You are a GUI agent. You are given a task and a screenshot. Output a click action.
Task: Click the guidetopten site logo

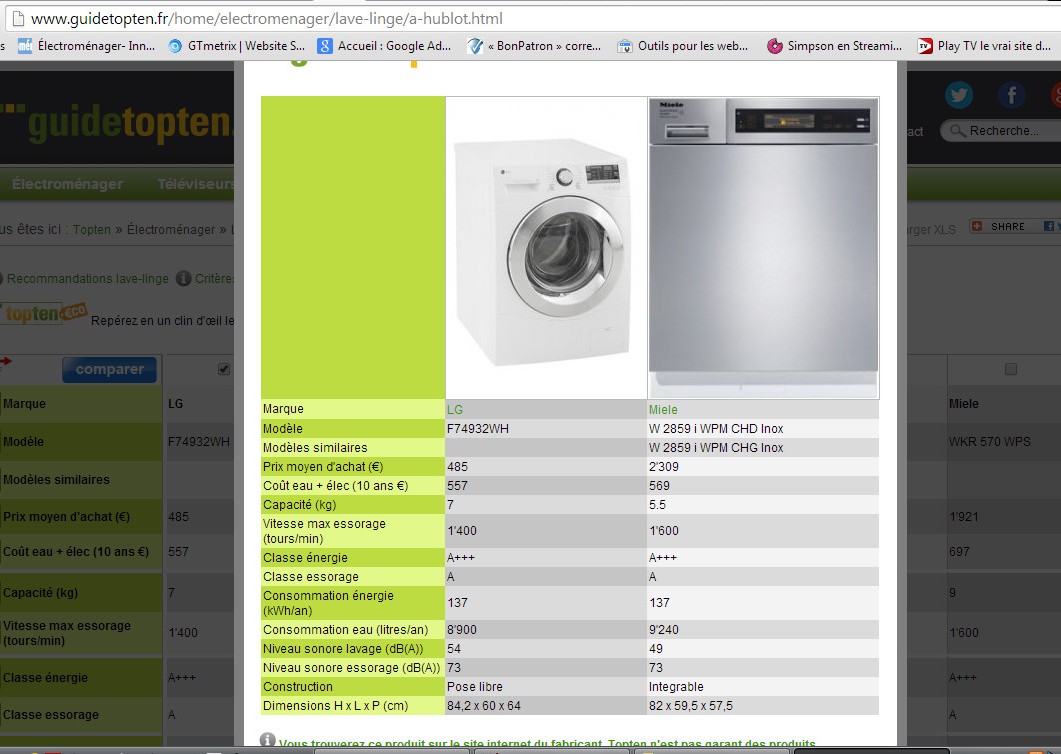click(116, 123)
